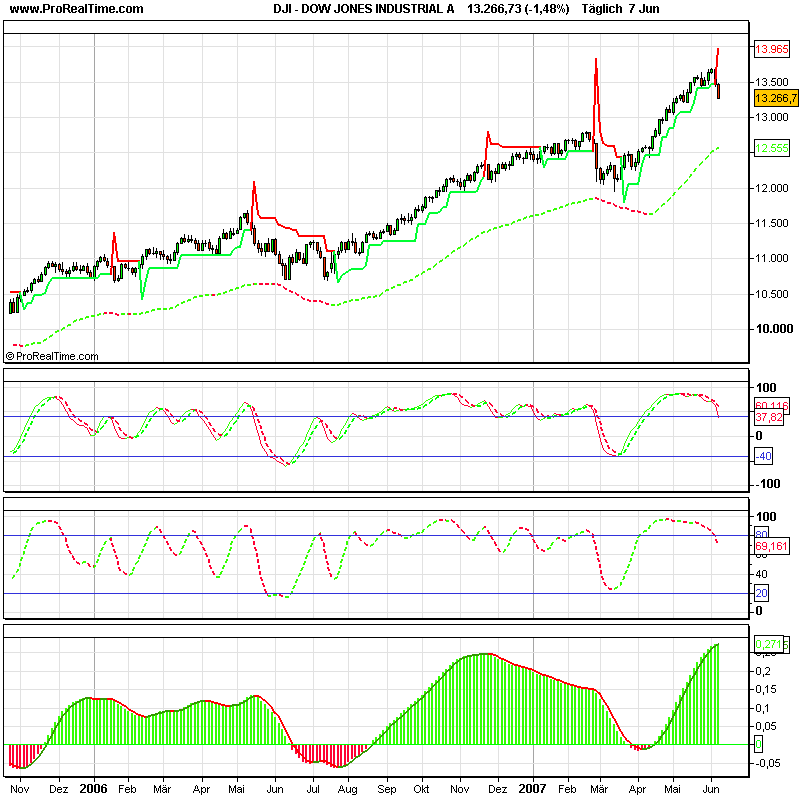Select the -100 oscillator axis value
800x800 pixels.
[767, 484]
